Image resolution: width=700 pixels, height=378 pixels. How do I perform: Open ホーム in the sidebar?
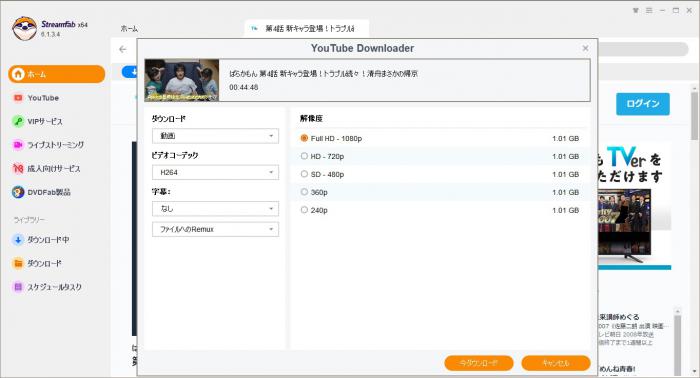click(x=56, y=74)
